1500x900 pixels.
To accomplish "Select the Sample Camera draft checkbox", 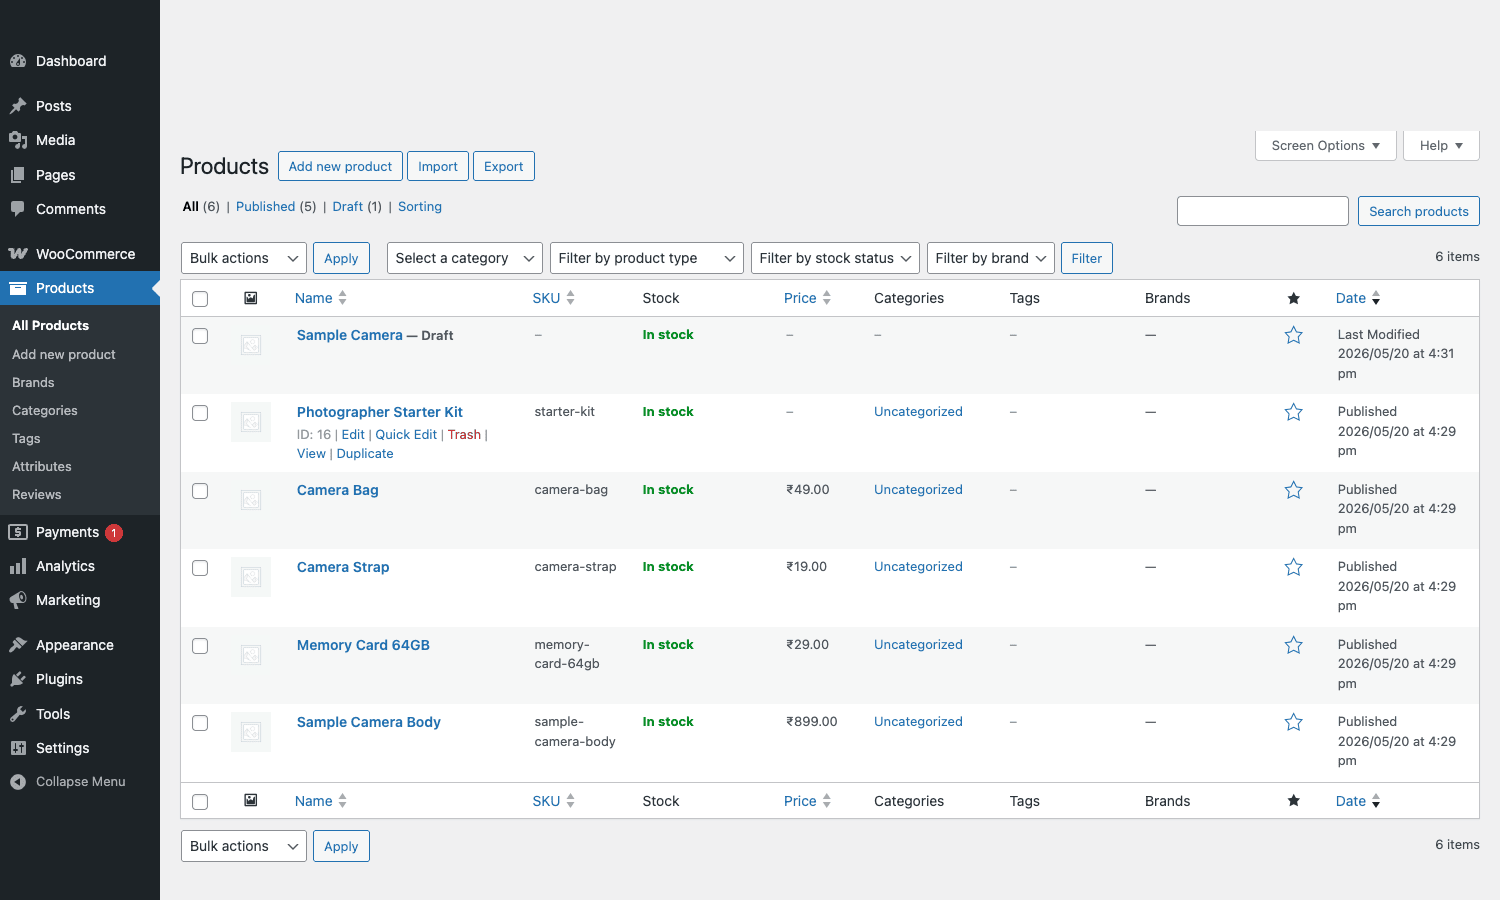I will point(200,336).
